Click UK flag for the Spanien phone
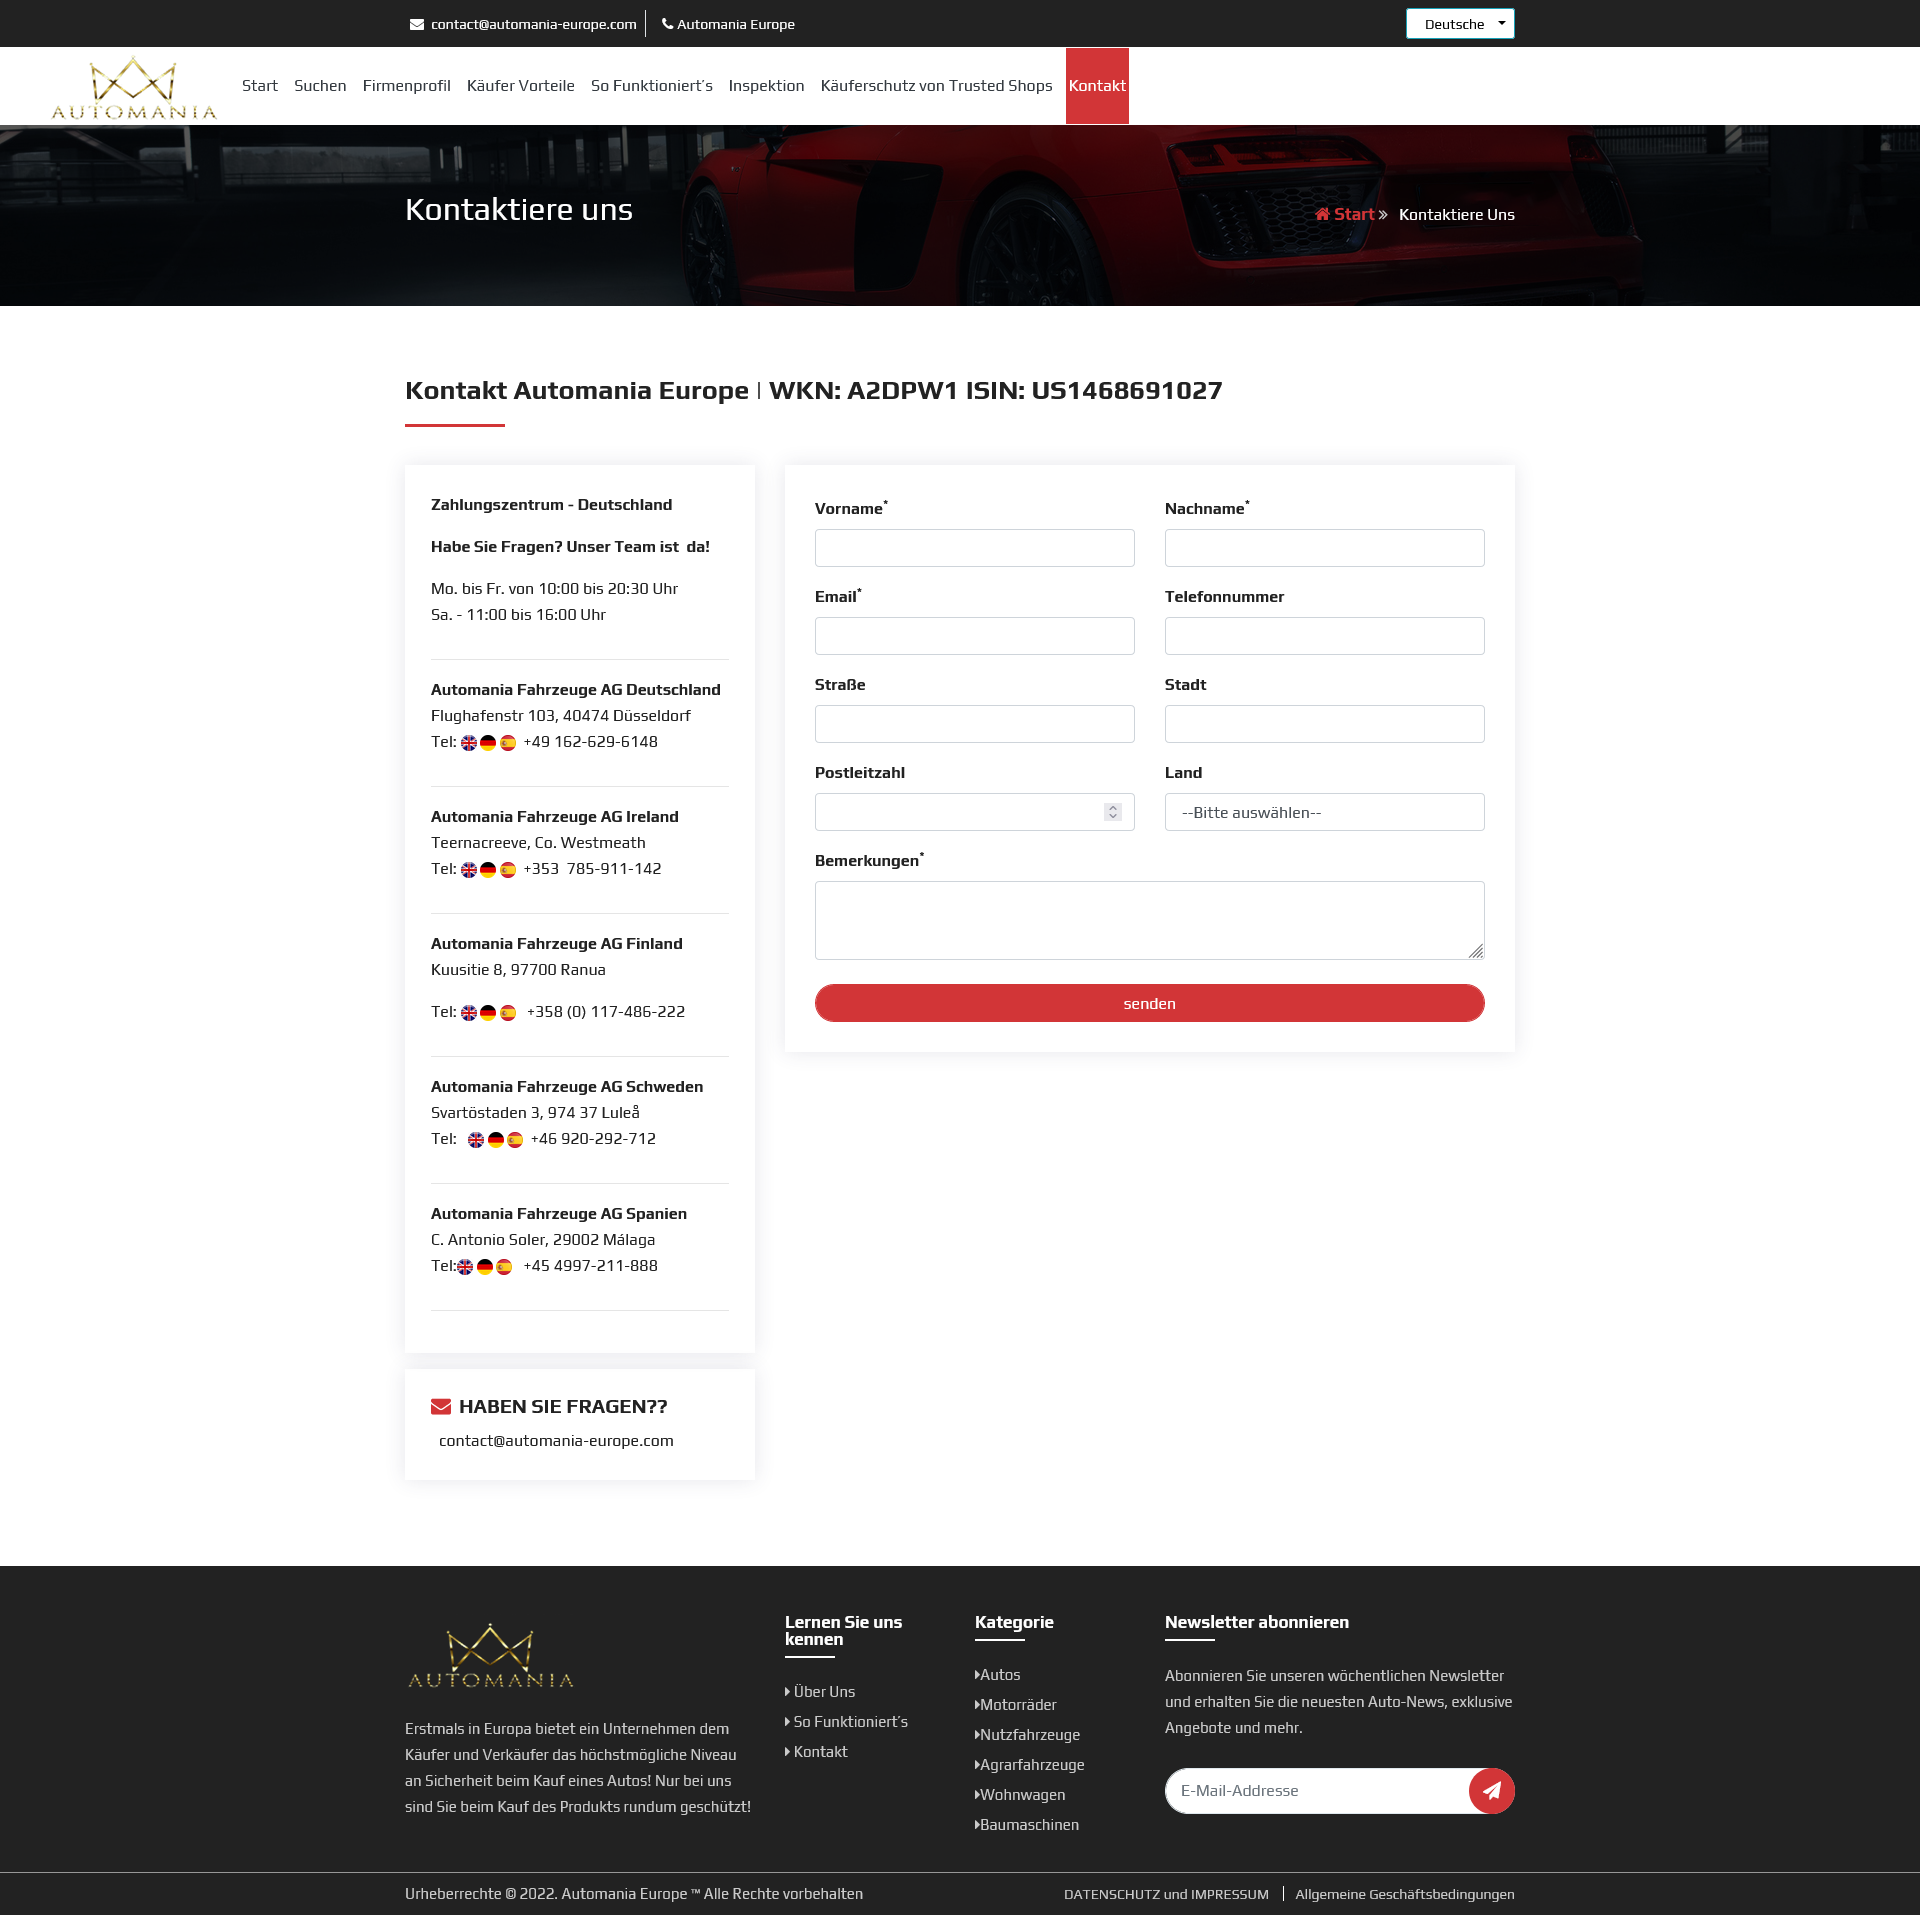This screenshot has height=1915, width=1920. (x=465, y=1267)
